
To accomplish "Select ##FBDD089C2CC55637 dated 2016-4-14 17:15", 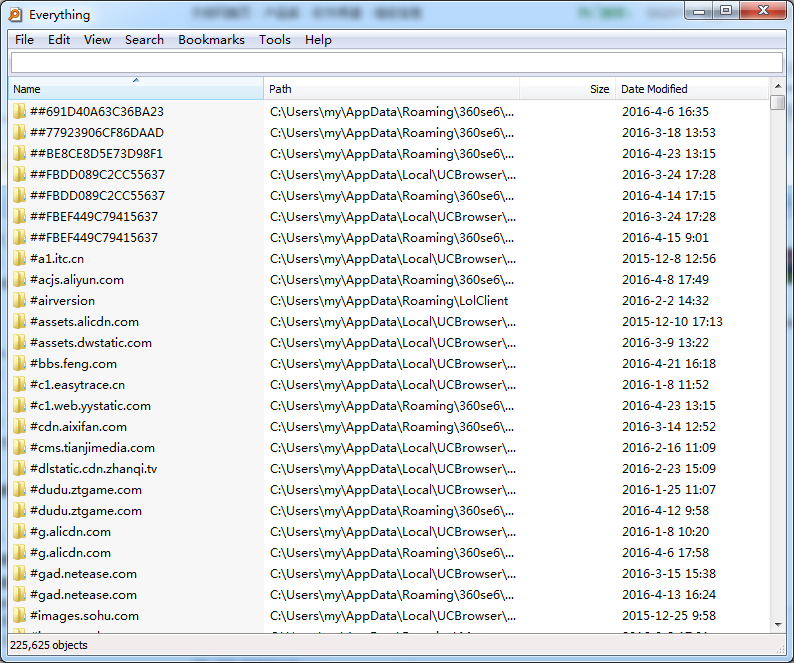I will coord(97,196).
